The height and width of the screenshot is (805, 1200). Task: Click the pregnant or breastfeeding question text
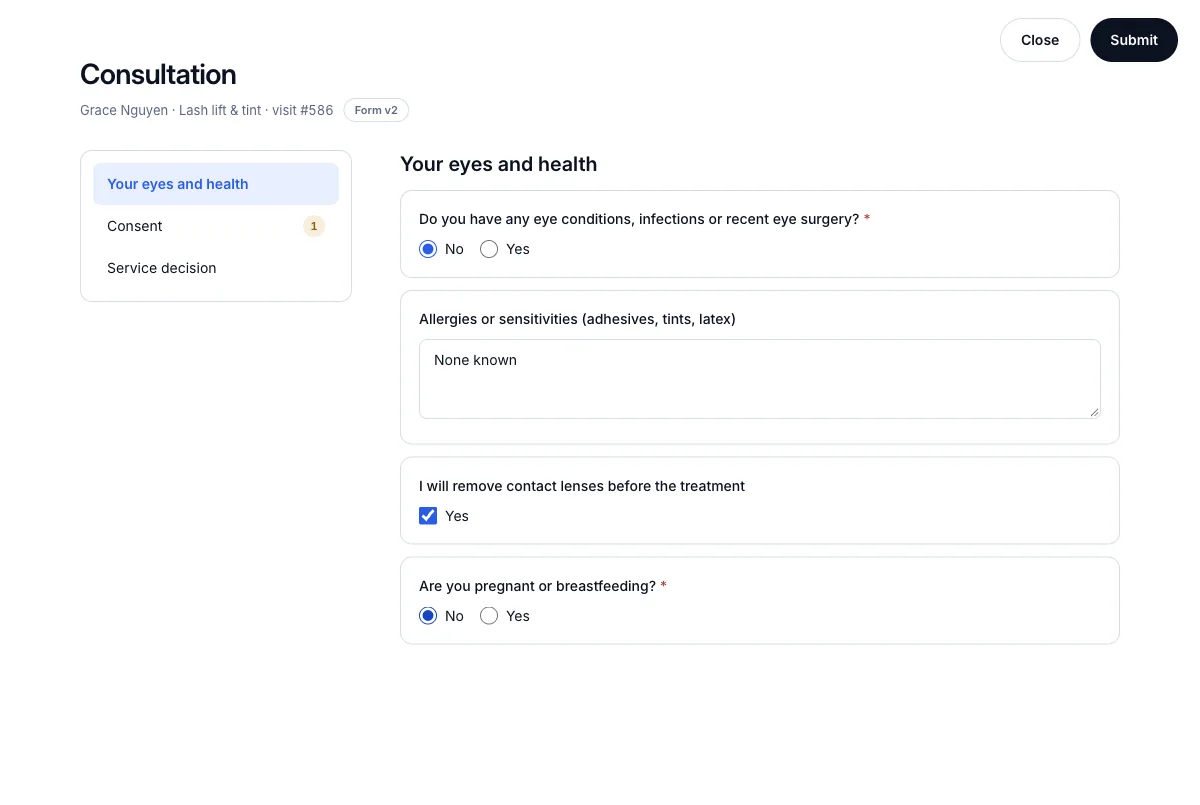click(x=537, y=586)
